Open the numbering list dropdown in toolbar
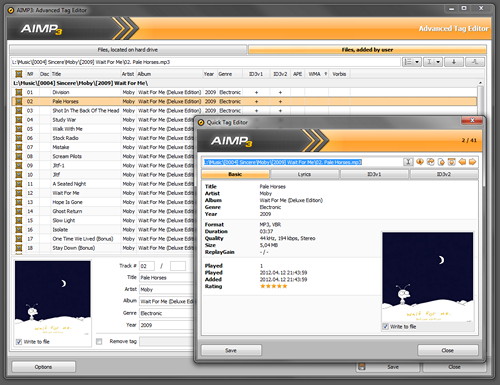Image resolution: width=500 pixels, height=385 pixels. pyautogui.click(x=412, y=62)
